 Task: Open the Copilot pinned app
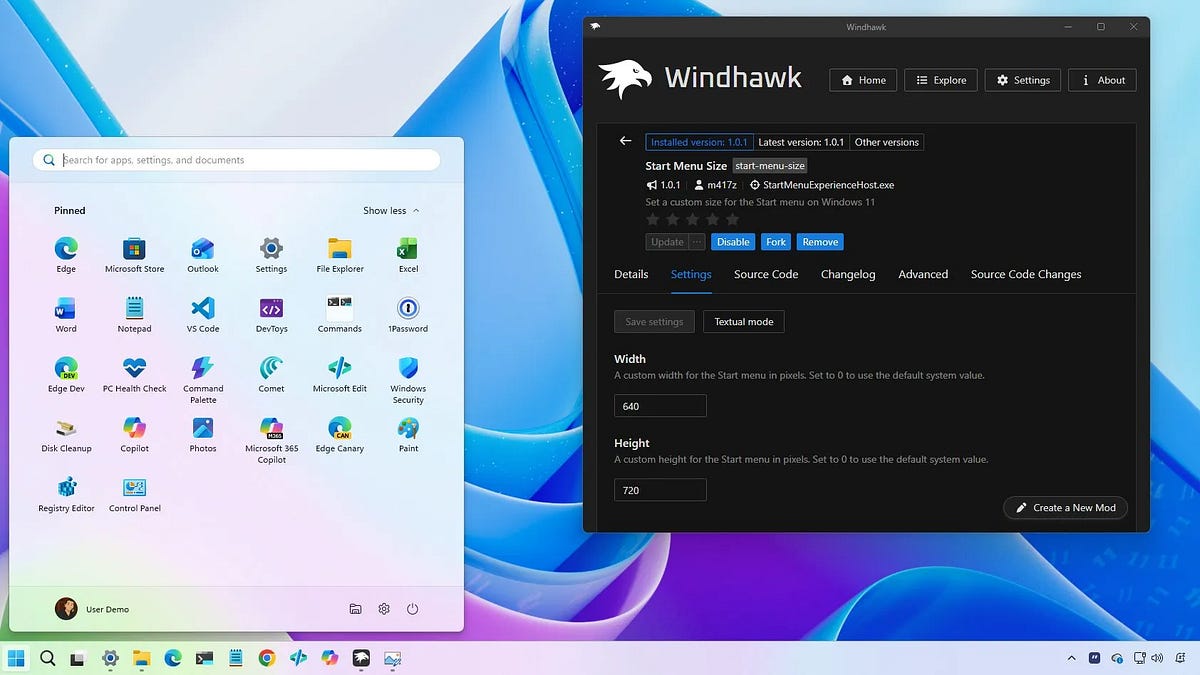point(134,435)
